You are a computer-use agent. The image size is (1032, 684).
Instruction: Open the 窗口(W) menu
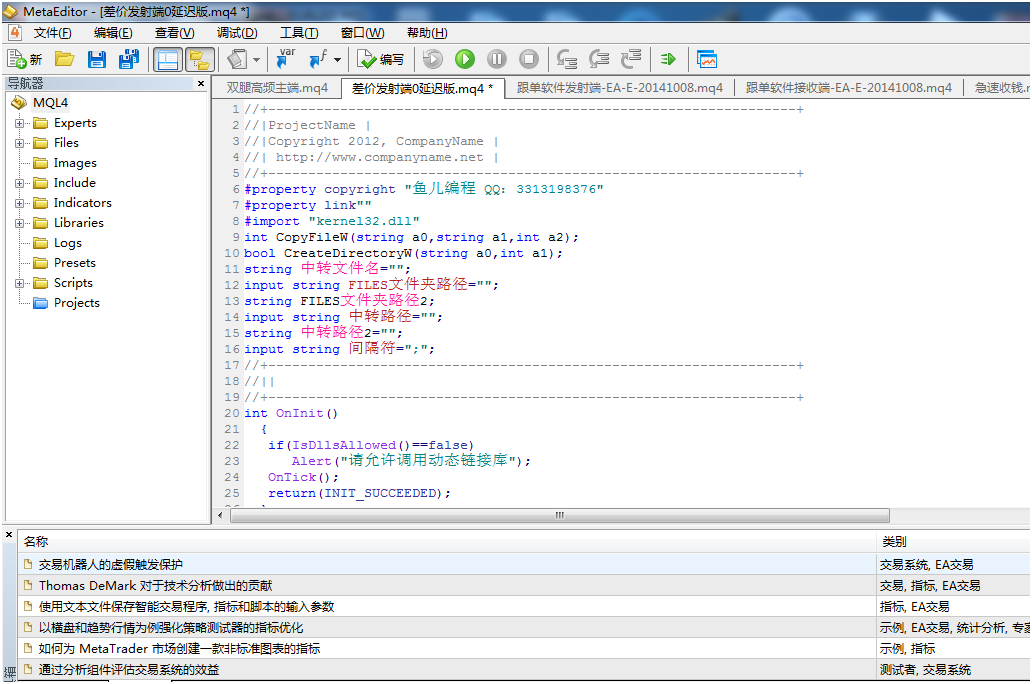click(x=363, y=33)
